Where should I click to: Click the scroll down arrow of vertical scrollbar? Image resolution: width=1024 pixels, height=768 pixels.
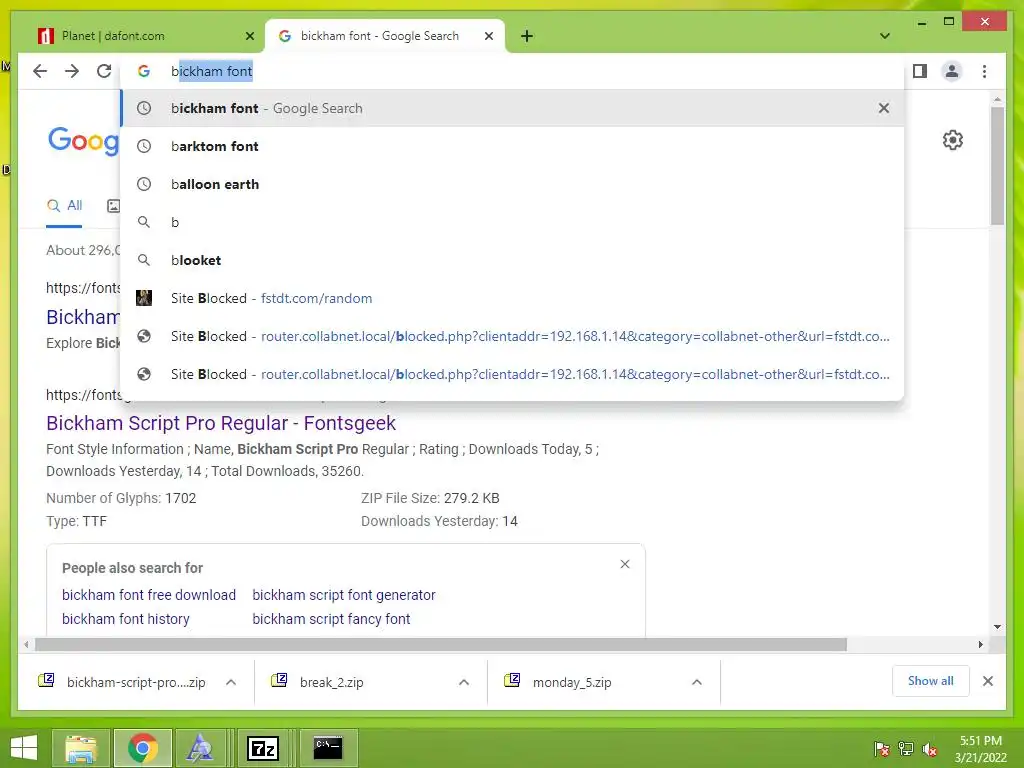[x=997, y=627]
